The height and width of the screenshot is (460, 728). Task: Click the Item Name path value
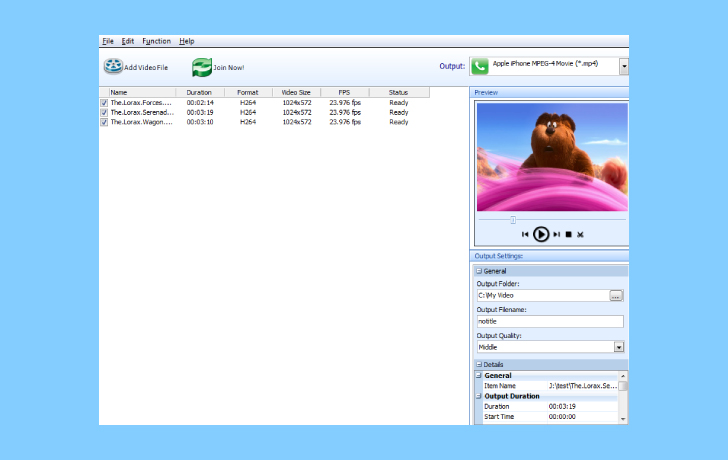(583, 386)
